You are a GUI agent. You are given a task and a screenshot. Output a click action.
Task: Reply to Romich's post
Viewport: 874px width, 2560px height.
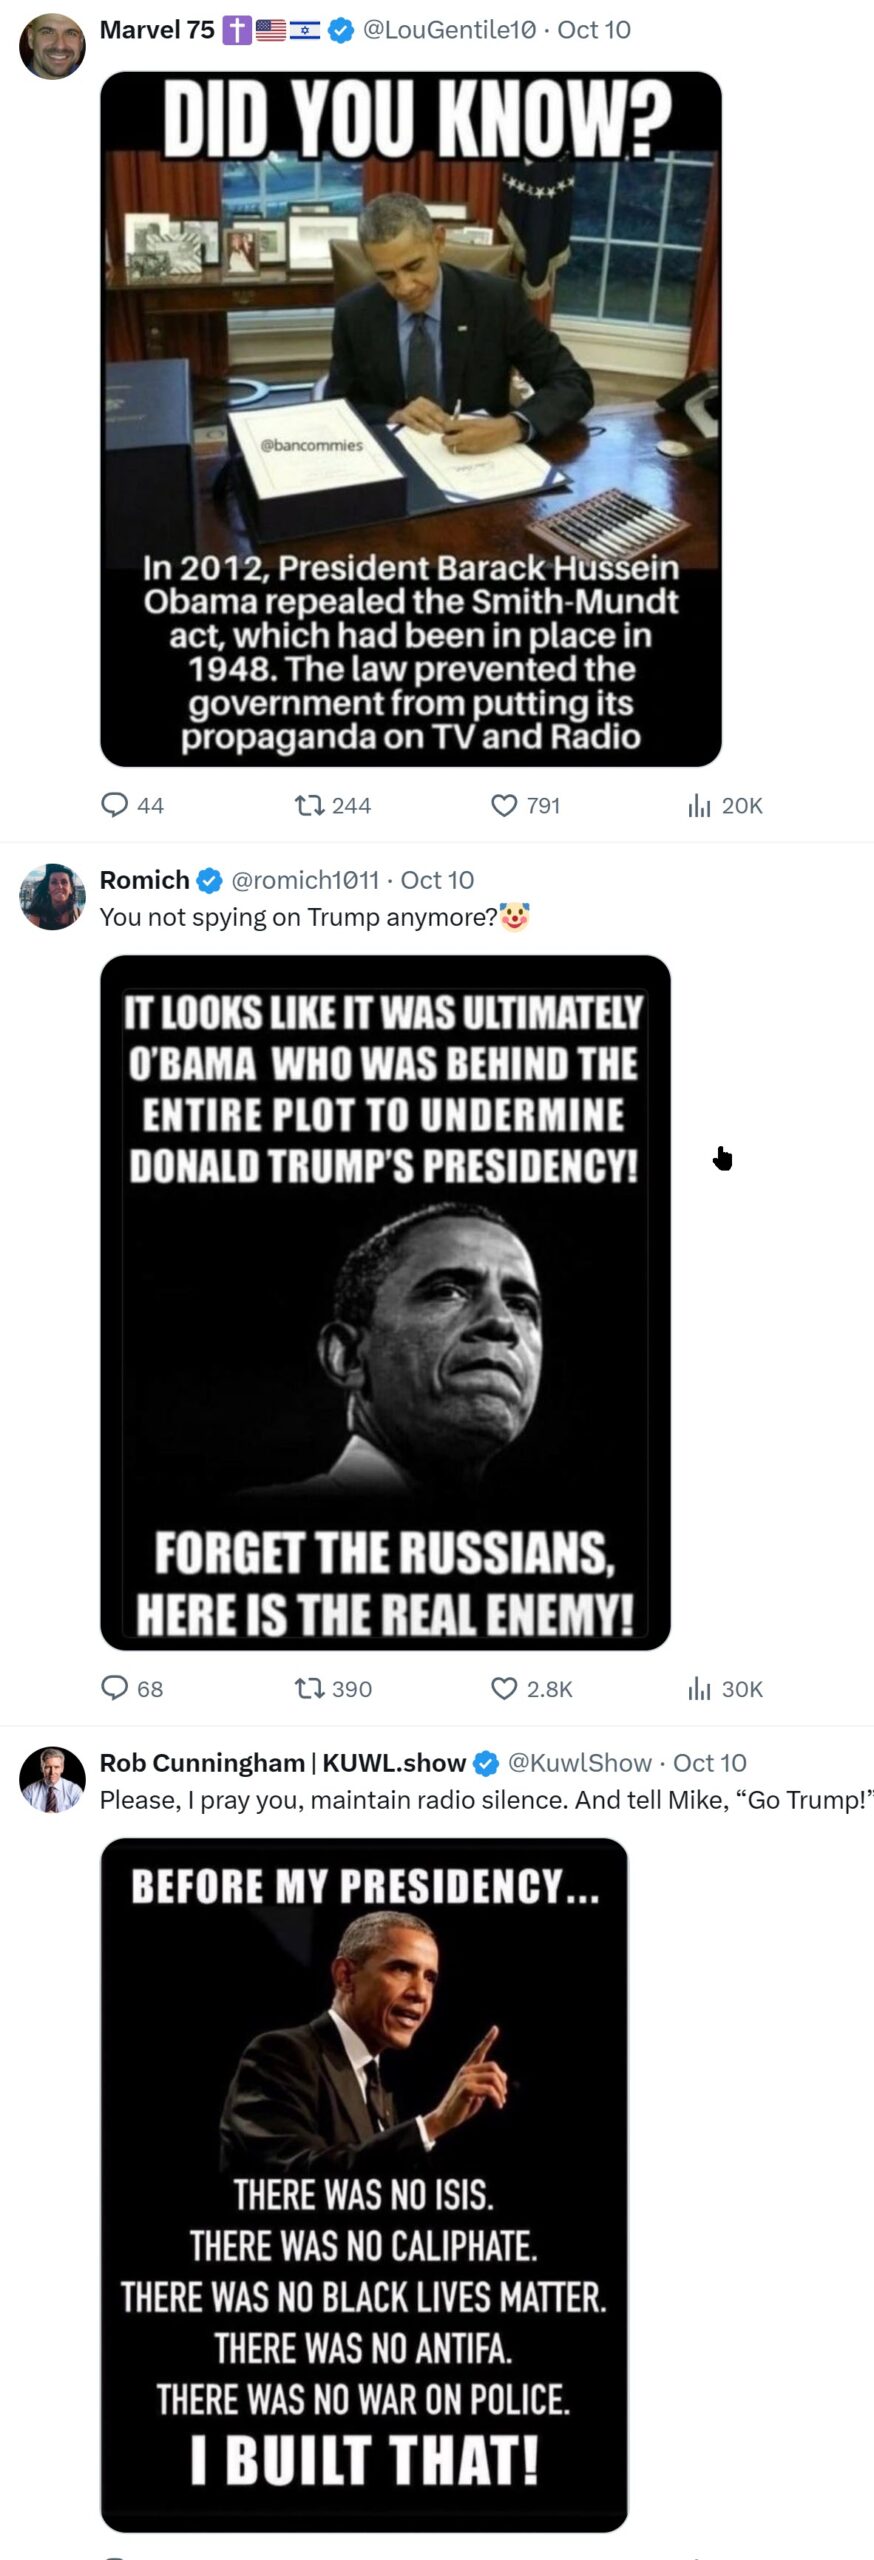click(115, 1688)
